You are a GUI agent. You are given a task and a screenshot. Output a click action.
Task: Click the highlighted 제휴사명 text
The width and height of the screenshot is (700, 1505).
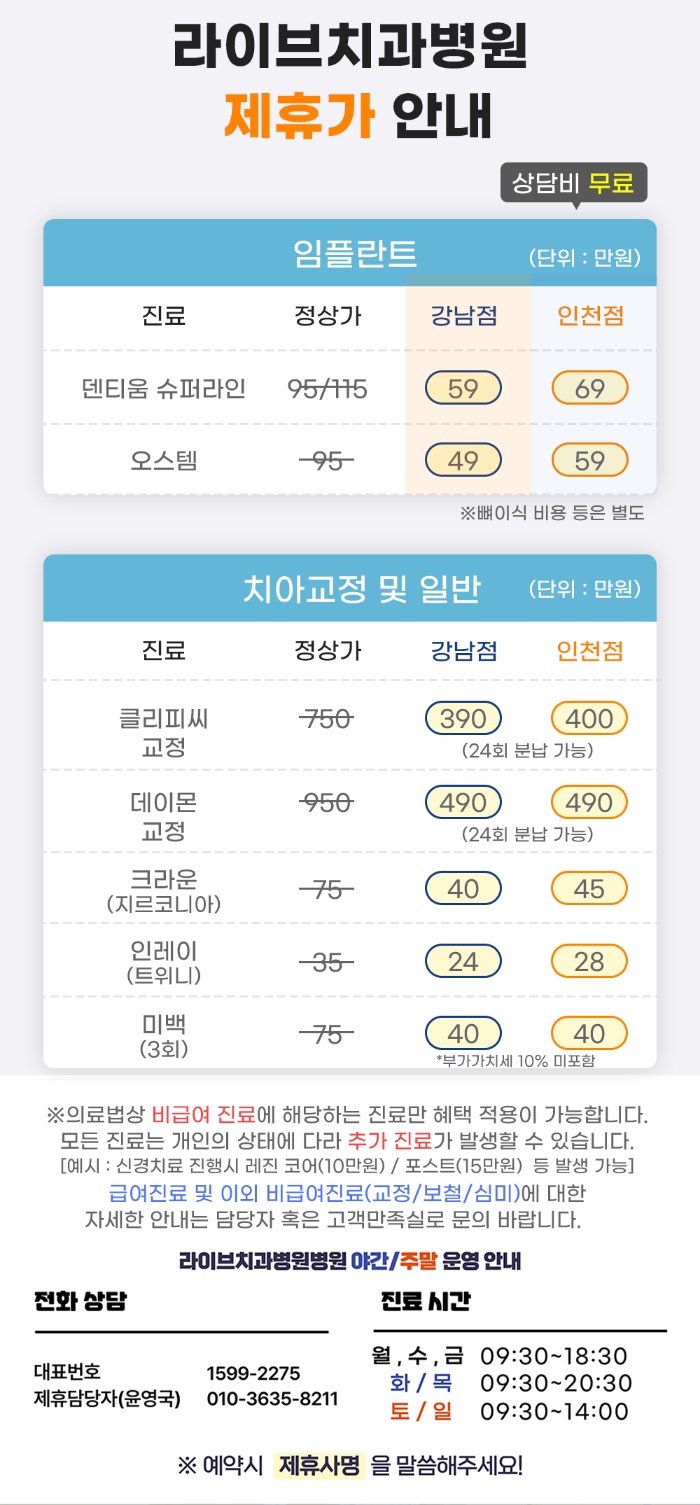click(320, 1466)
